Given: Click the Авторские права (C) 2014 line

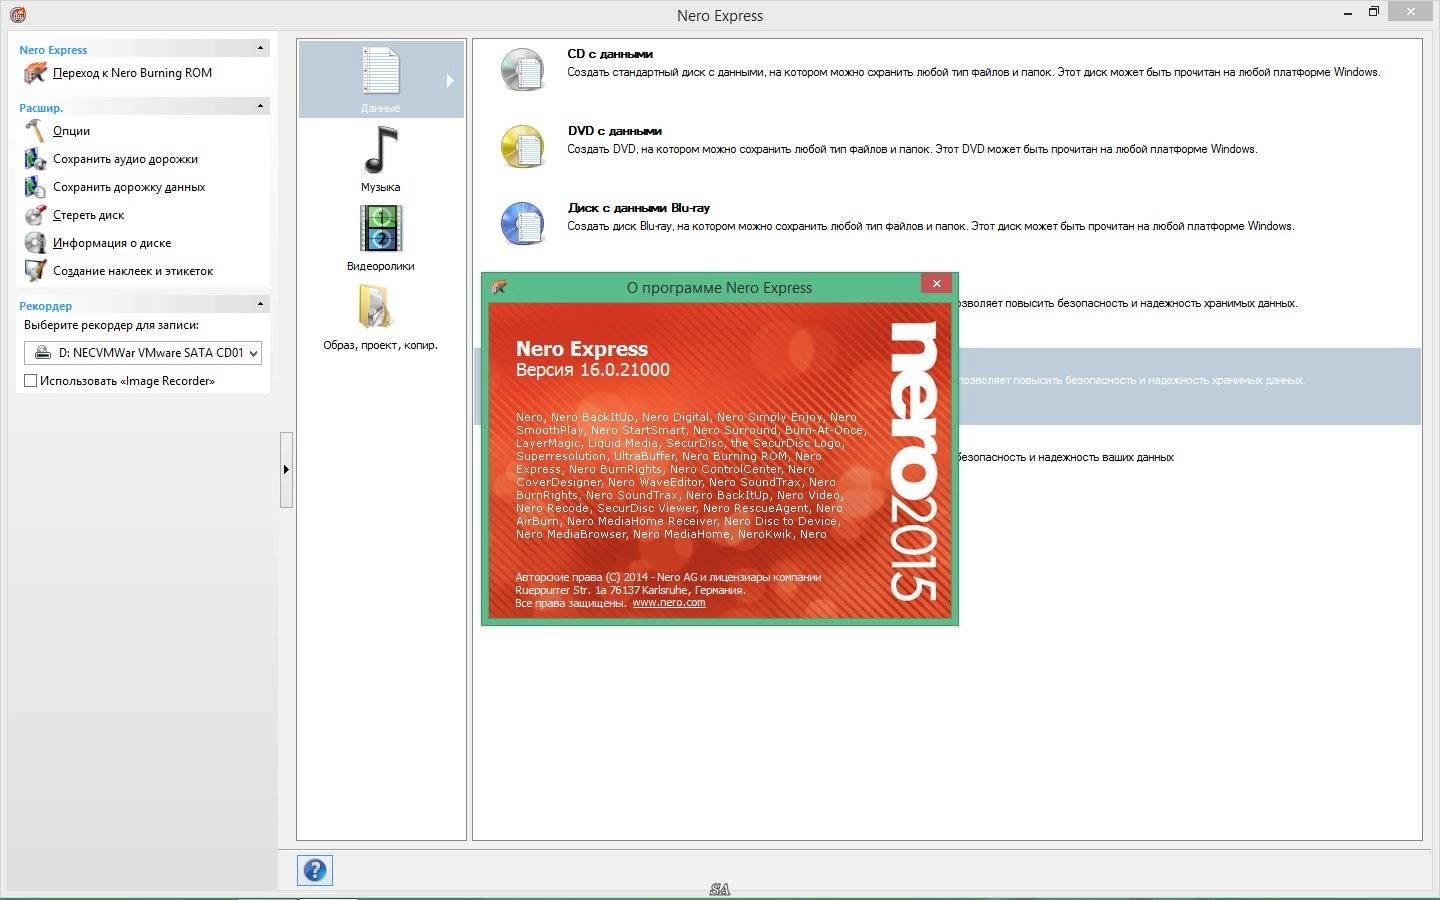Looking at the screenshot, I should (x=668, y=577).
